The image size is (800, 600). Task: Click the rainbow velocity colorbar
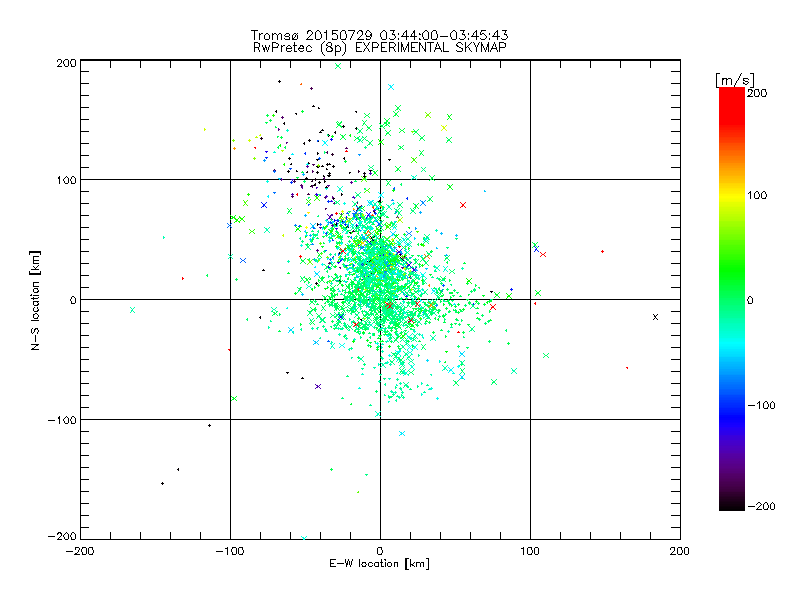tap(732, 299)
